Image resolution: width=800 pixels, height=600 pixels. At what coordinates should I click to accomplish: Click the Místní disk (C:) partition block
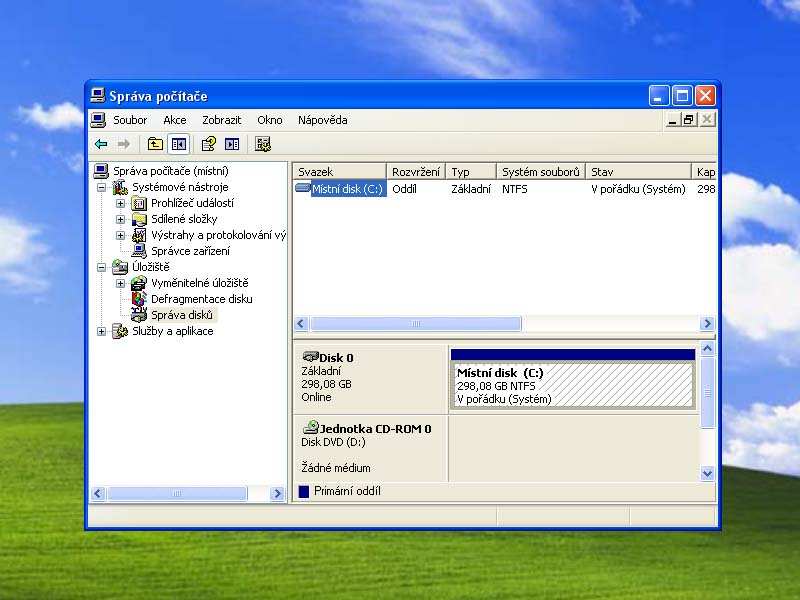click(572, 385)
